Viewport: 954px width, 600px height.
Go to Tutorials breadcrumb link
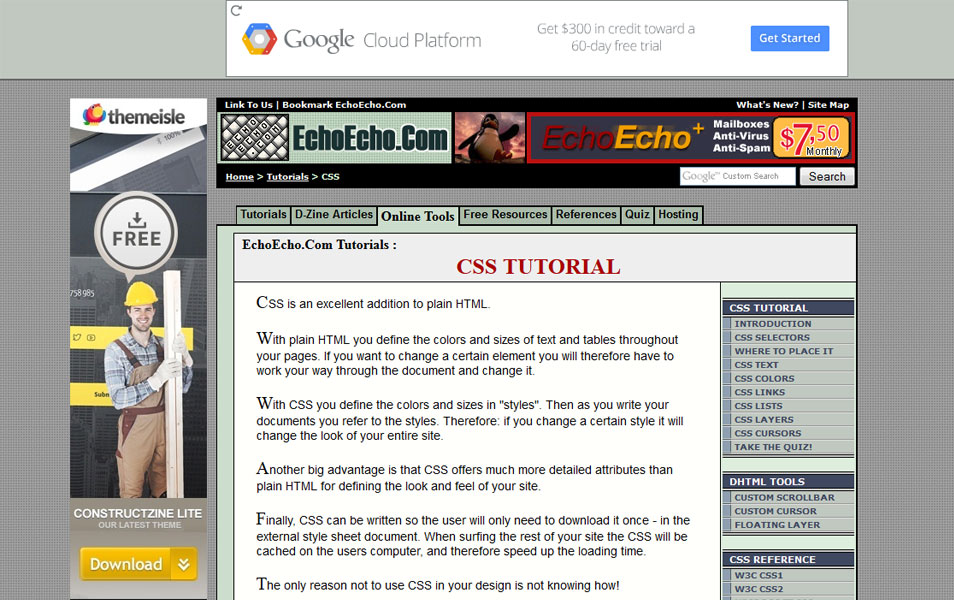click(287, 176)
